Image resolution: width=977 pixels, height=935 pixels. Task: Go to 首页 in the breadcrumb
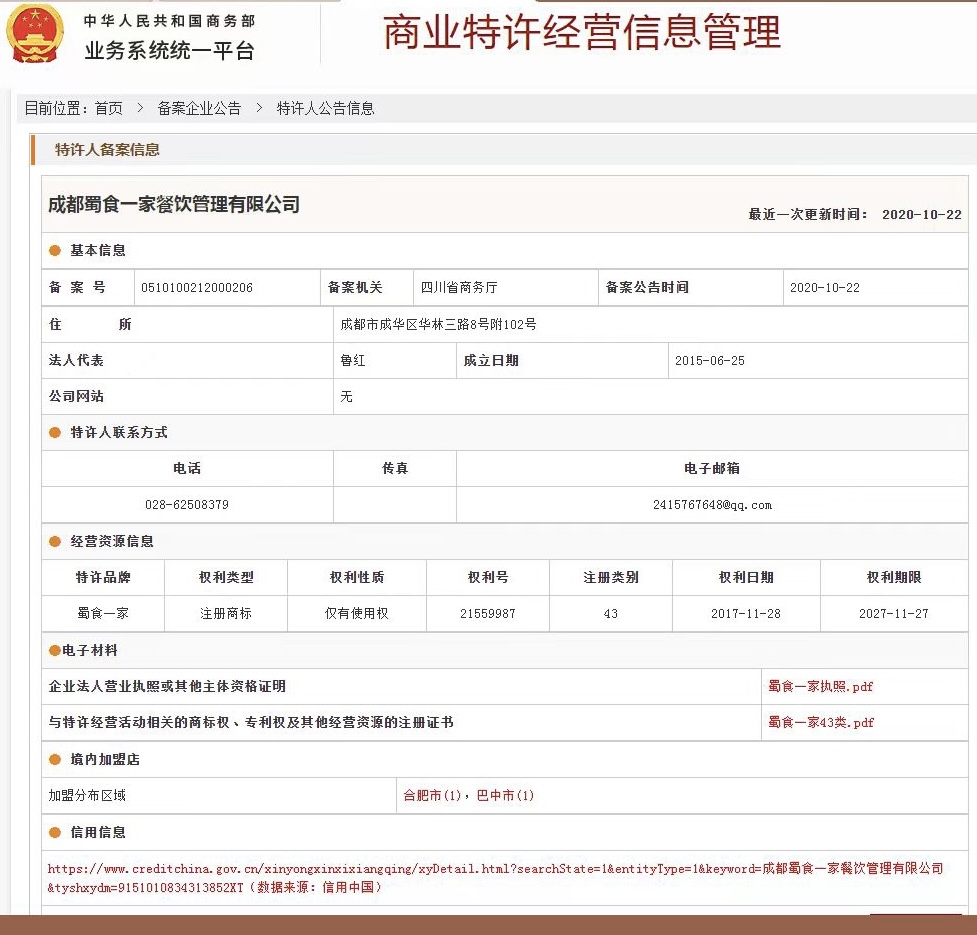pyautogui.click(x=109, y=108)
